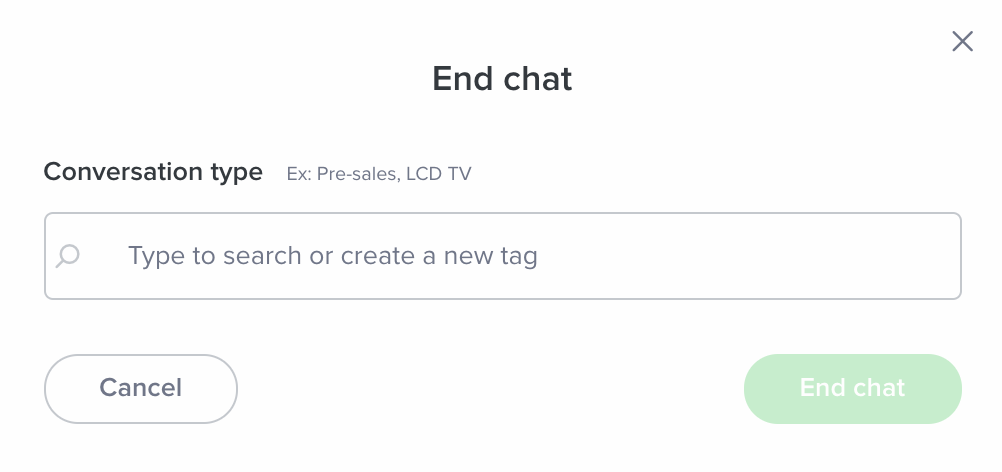Click the empty area inside the tag box
Screen dimensions: 1002x472
click(748, 256)
